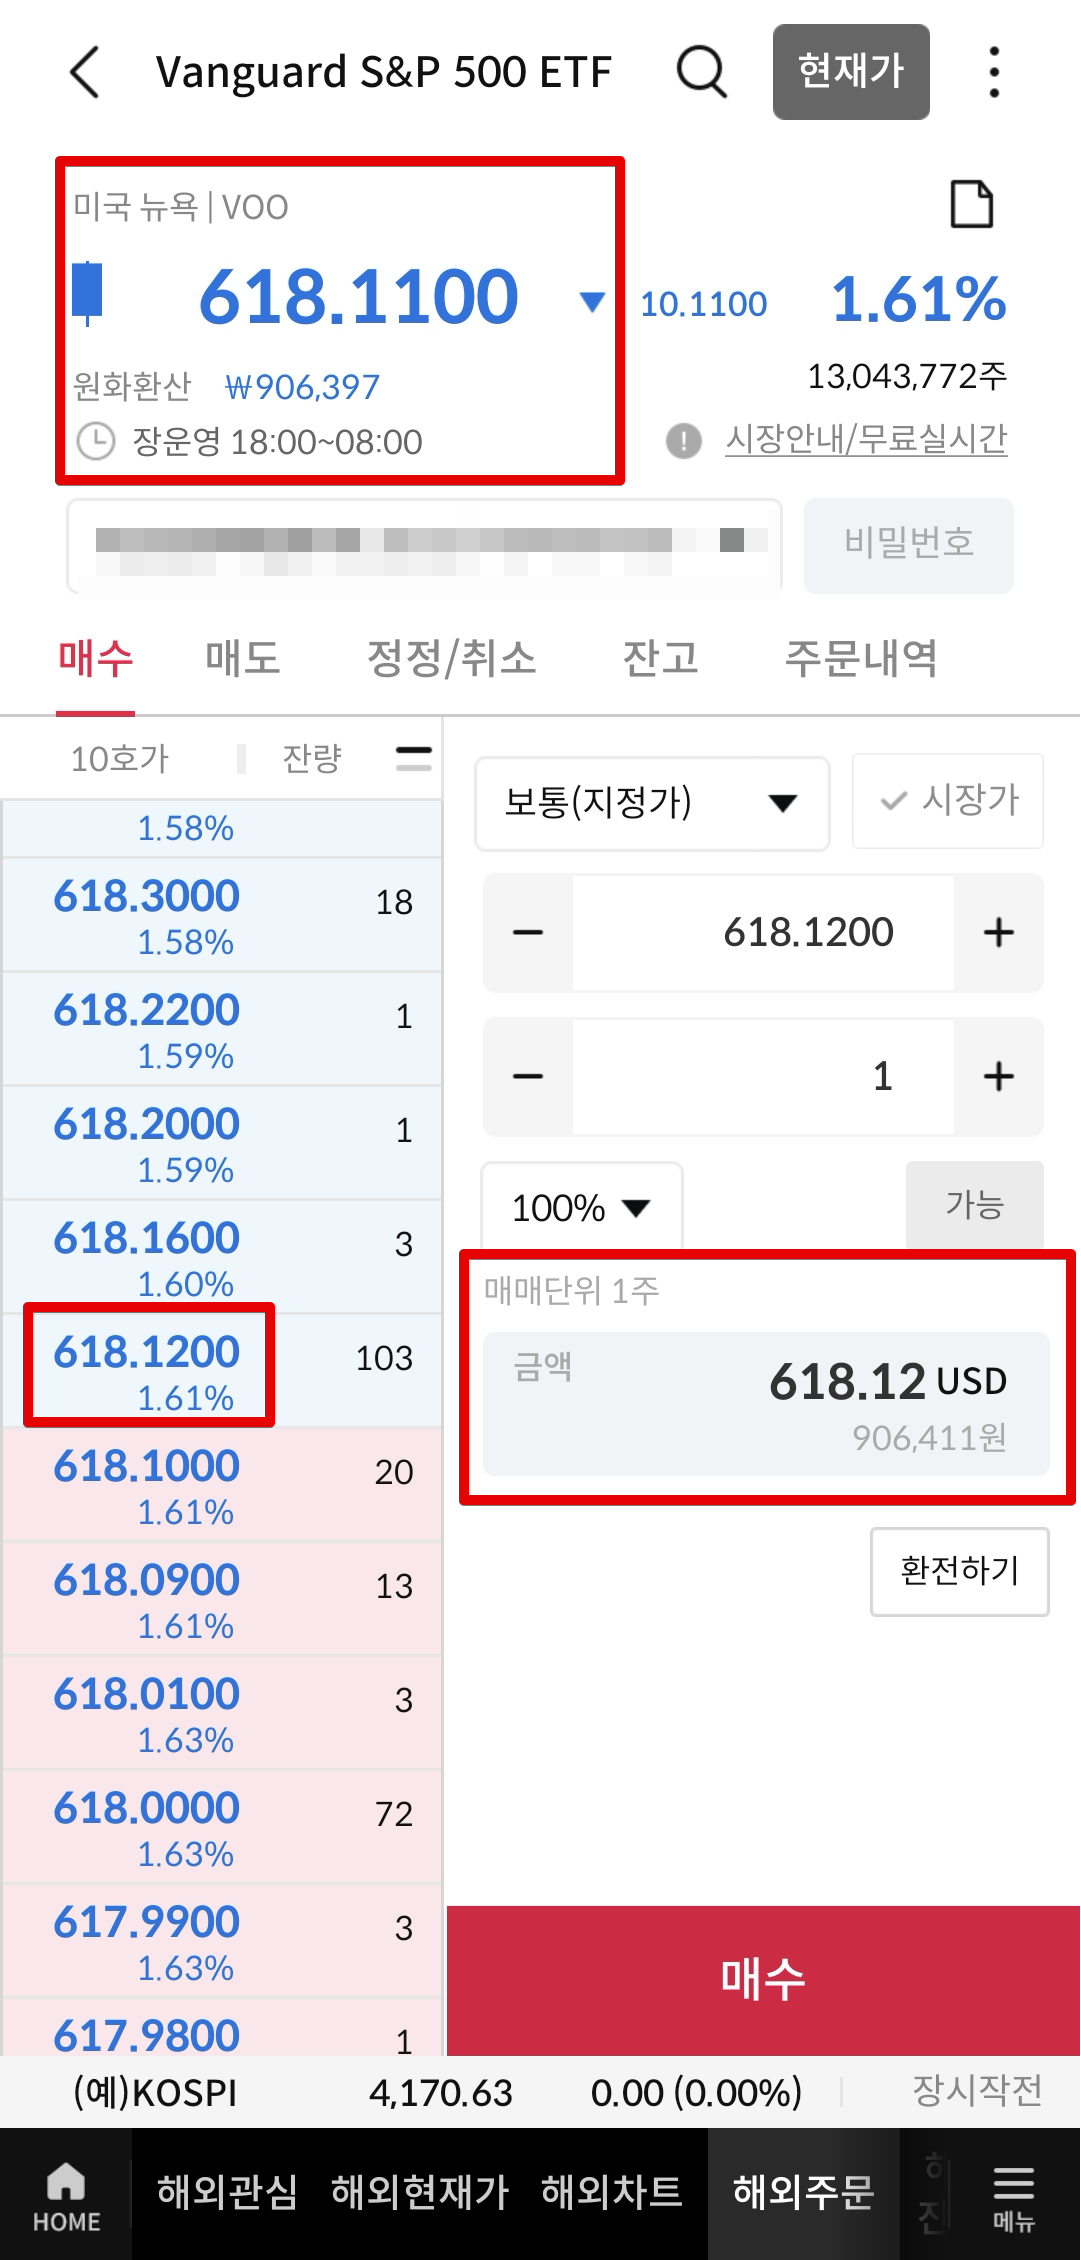
Task: Open 해외관심 in bottom navigation
Action: tap(227, 2192)
